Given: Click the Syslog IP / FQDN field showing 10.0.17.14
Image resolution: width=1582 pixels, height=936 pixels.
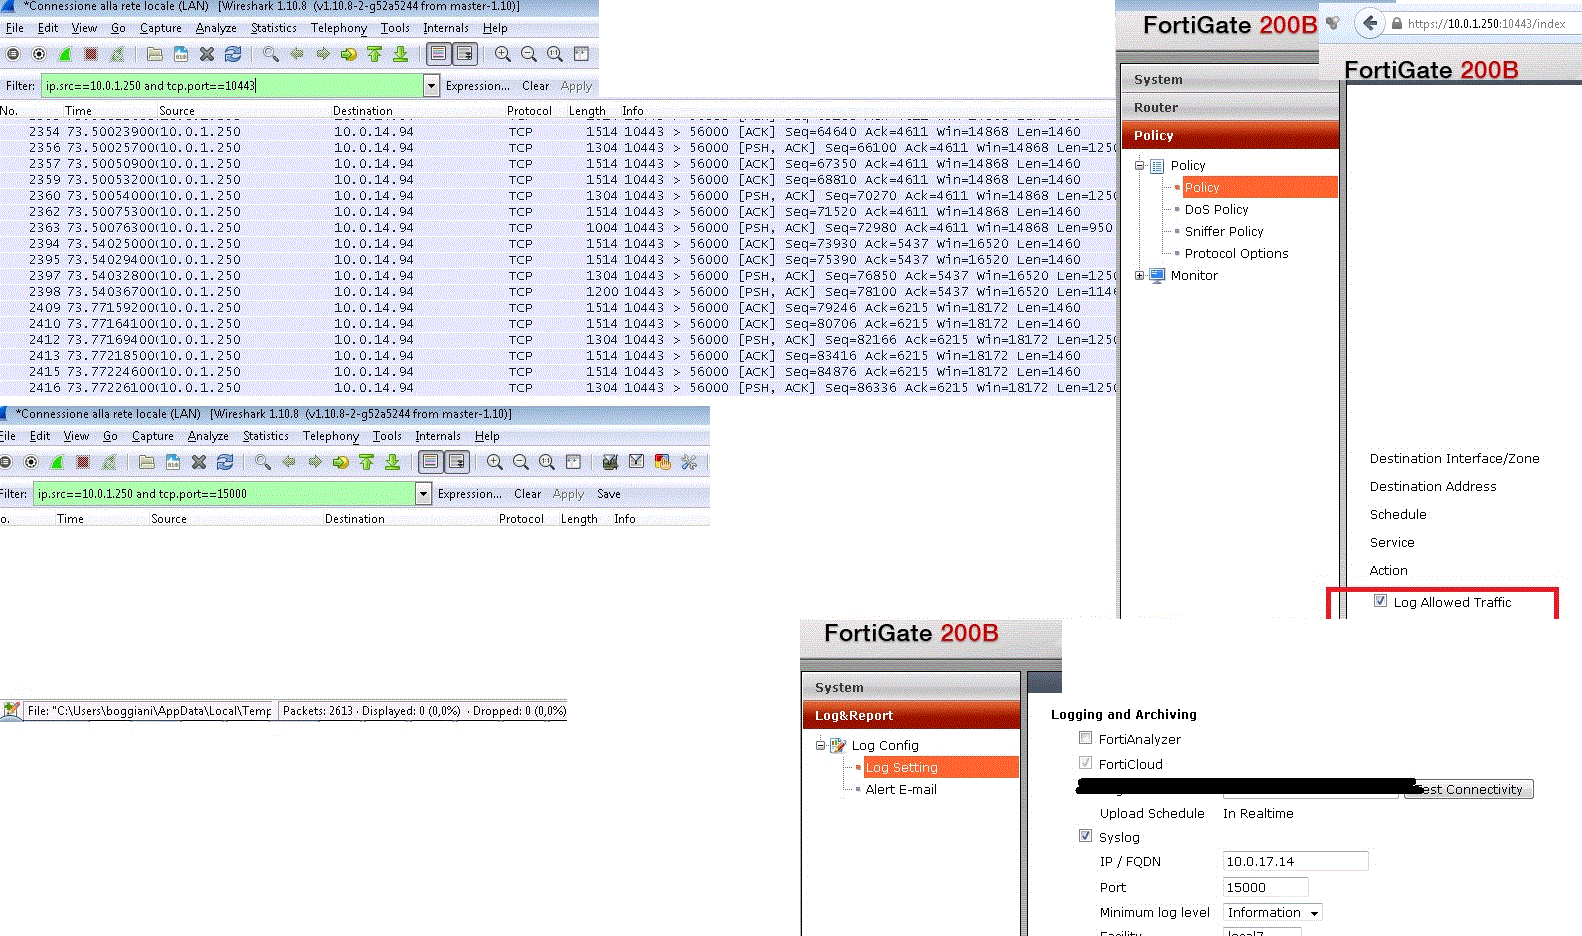Looking at the screenshot, I should tap(1295, 861).
